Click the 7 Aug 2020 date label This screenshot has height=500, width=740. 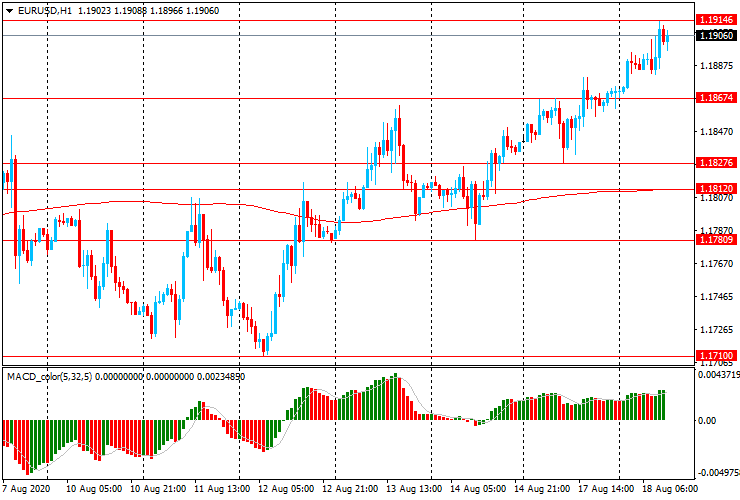pyautogui.click(x=25, y=488)
